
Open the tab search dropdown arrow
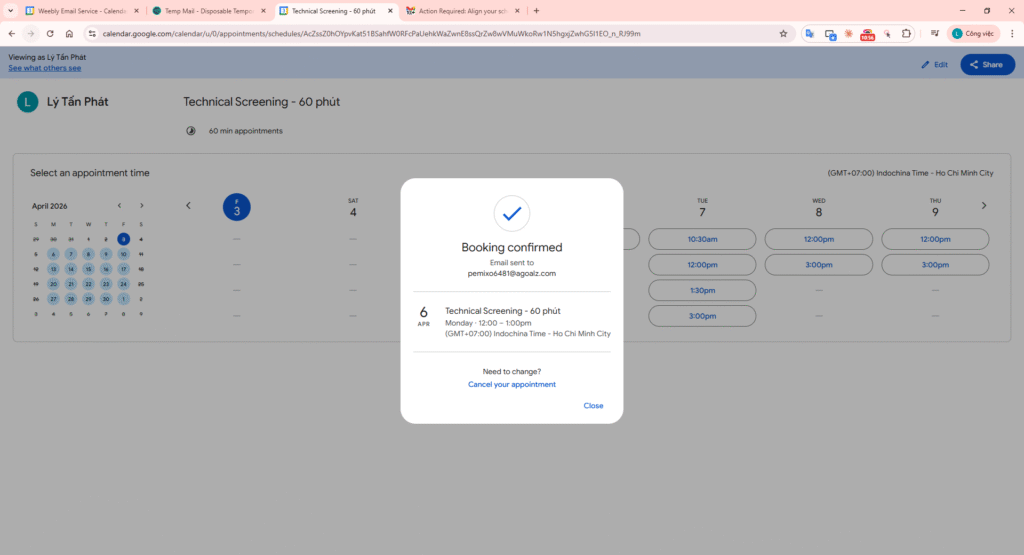pyautogui.click(x=10, y=10)
